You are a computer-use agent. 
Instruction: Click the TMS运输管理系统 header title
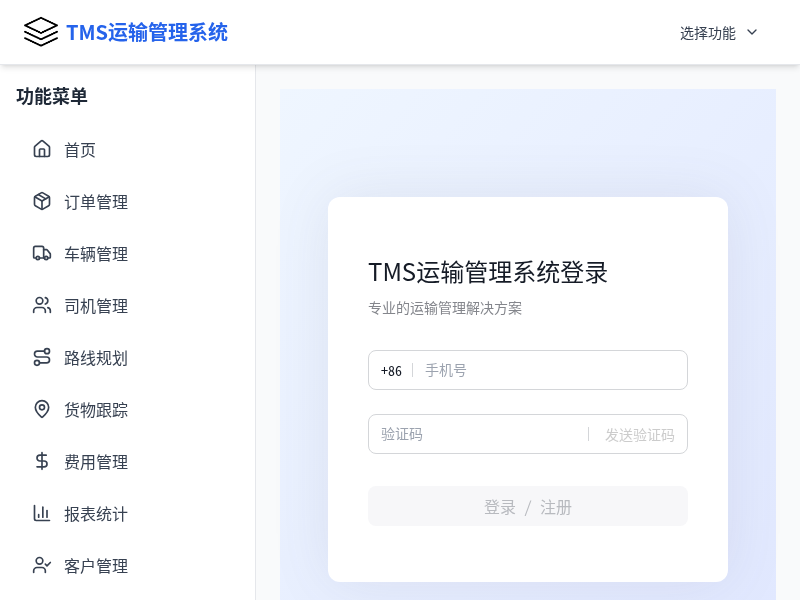(x=147, y=33)
